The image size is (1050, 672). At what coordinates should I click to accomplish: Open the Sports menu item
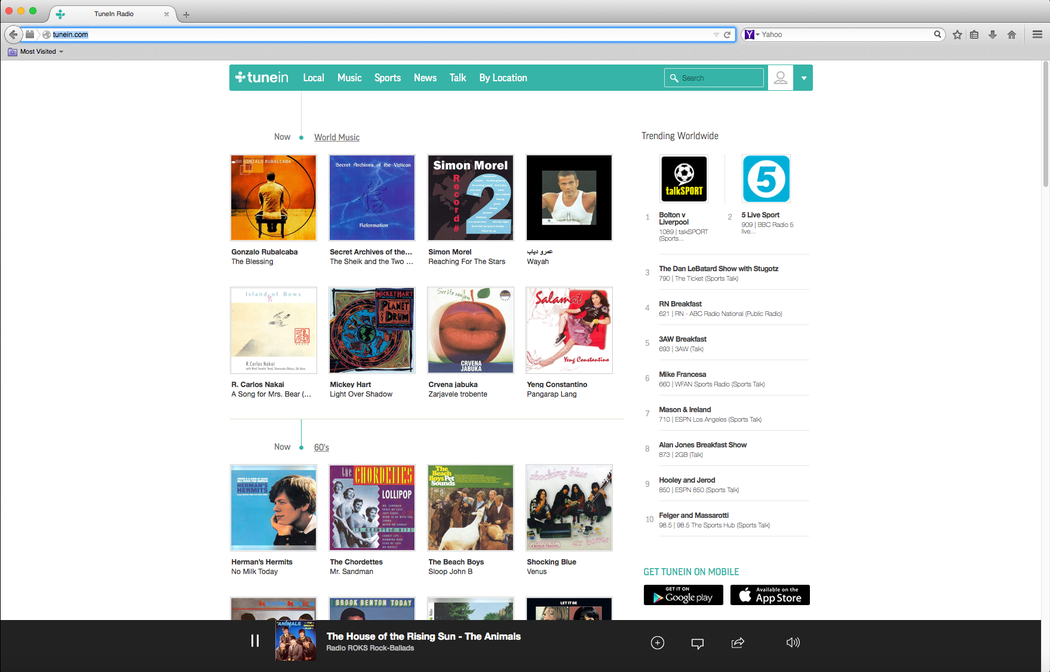(387, 78)
